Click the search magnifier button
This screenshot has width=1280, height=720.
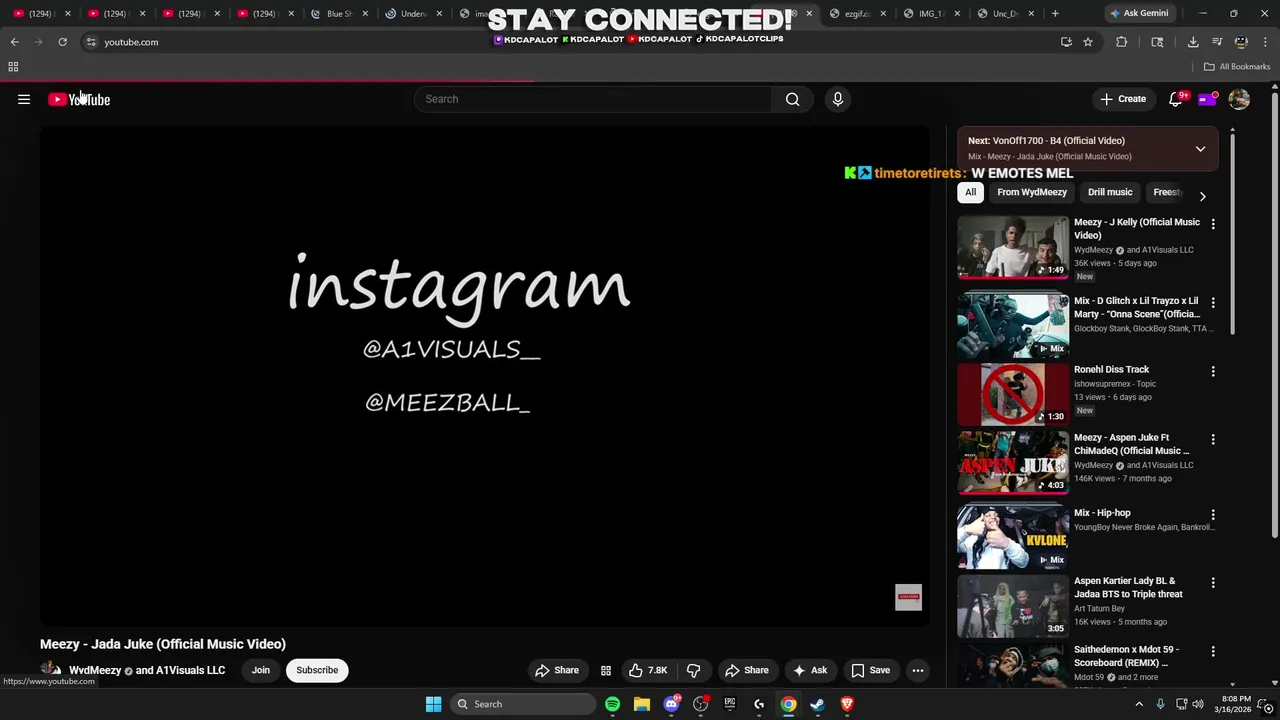click(x=792, y=99)
